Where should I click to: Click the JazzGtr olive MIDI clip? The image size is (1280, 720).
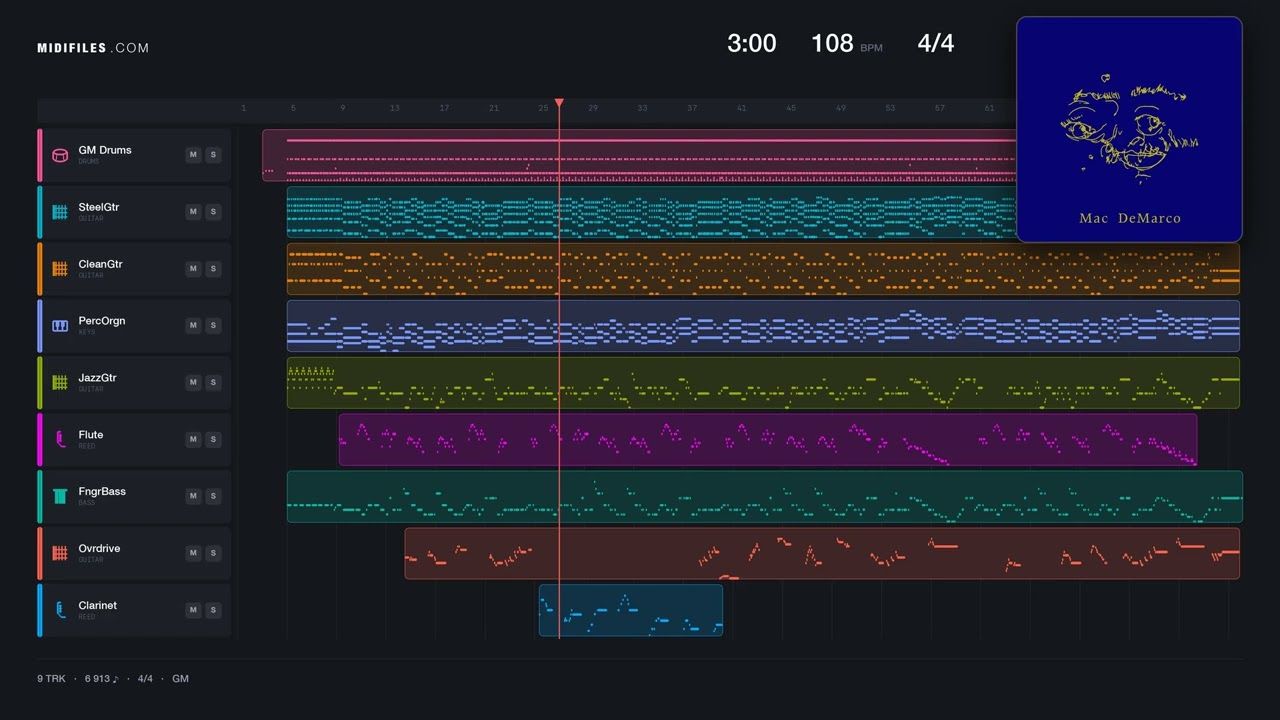pyautogui.click(x=763, y=383)
